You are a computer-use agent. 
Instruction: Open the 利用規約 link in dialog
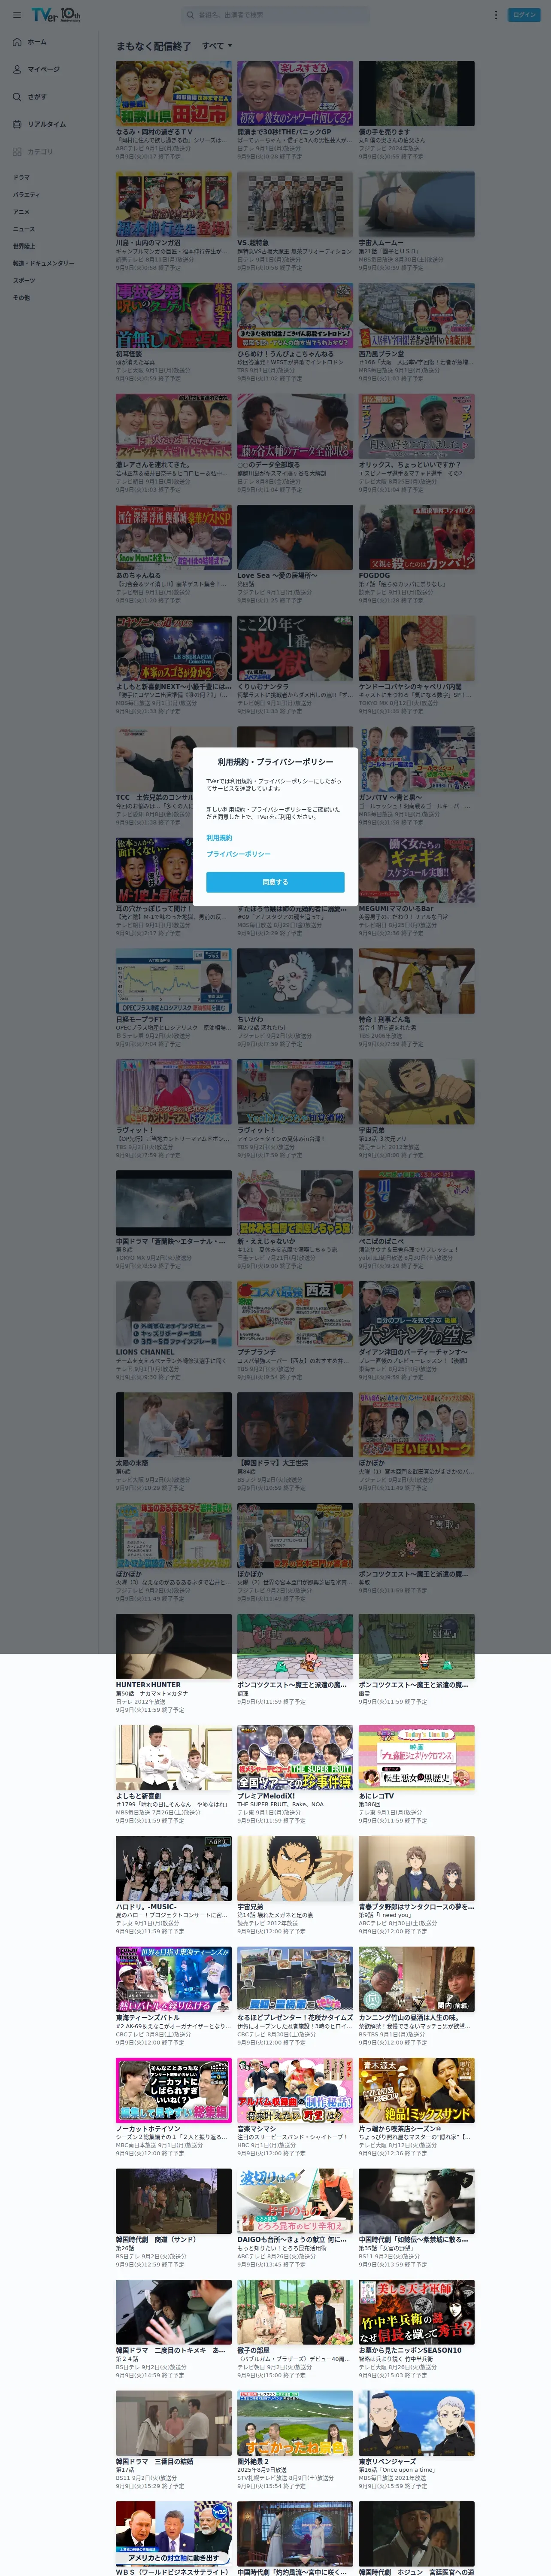[x=219, y=838]
